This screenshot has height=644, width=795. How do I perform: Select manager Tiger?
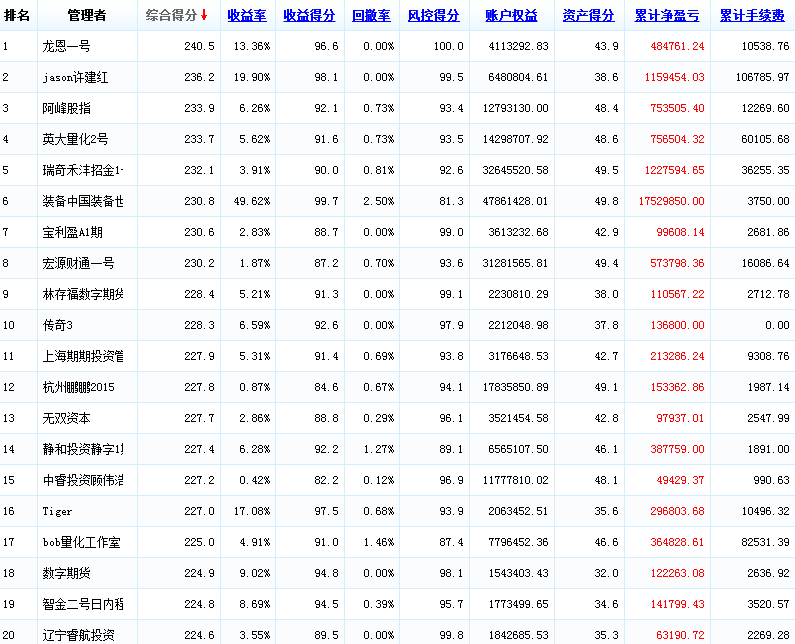click(57, 511)
